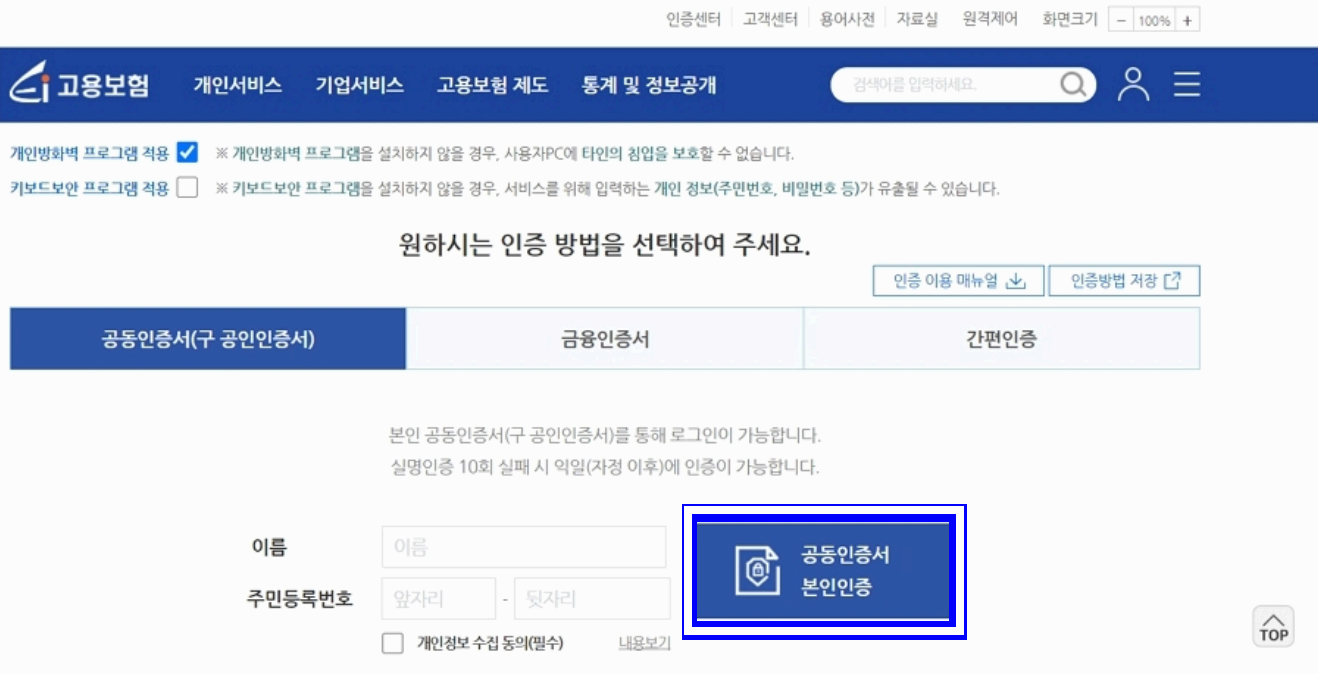Click the download icon beside 인증 이용 매뉴얼
This screenshot has height=674, width=1318.
point(1016,281)
